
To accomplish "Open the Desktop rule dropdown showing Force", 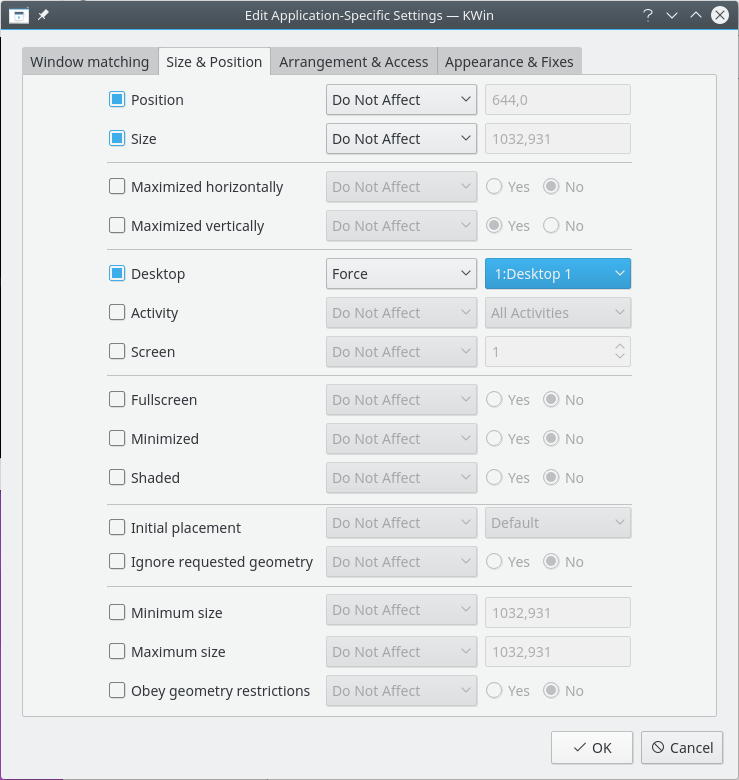I will (401, 274).
